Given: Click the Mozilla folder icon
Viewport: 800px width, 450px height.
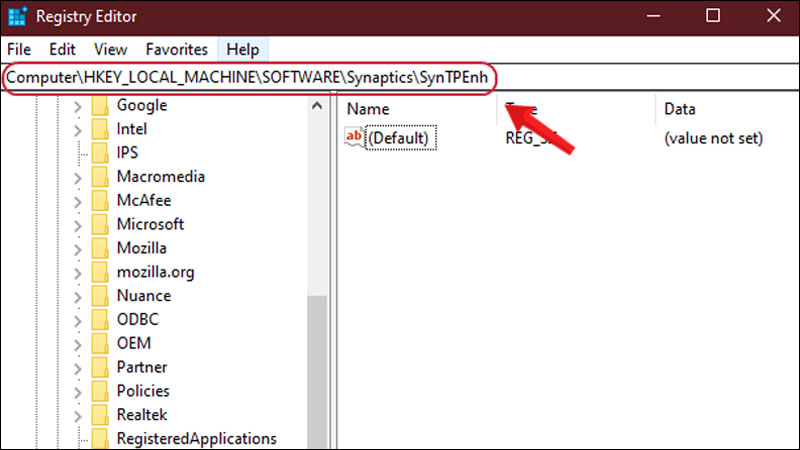Looking at the screenshot, I should pos(100,248).
